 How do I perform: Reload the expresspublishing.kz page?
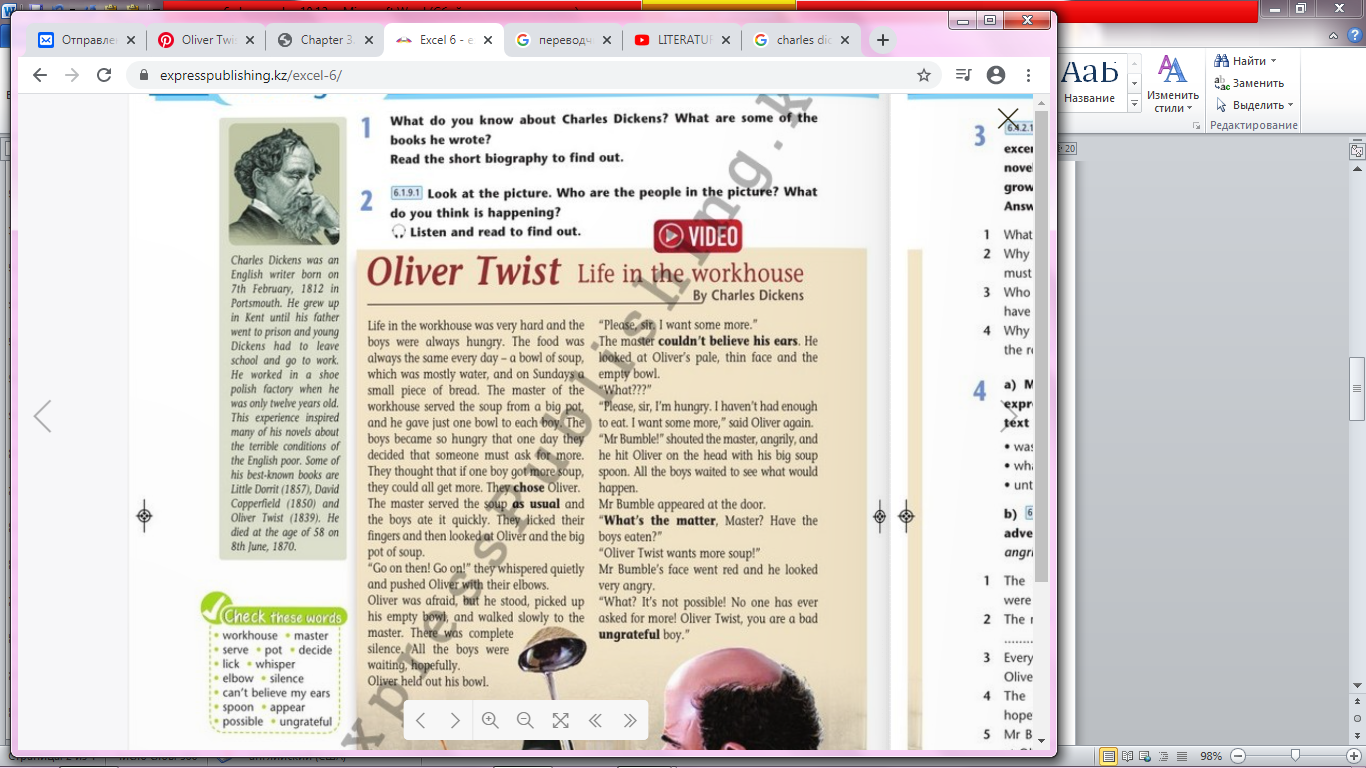pos(104,75)
